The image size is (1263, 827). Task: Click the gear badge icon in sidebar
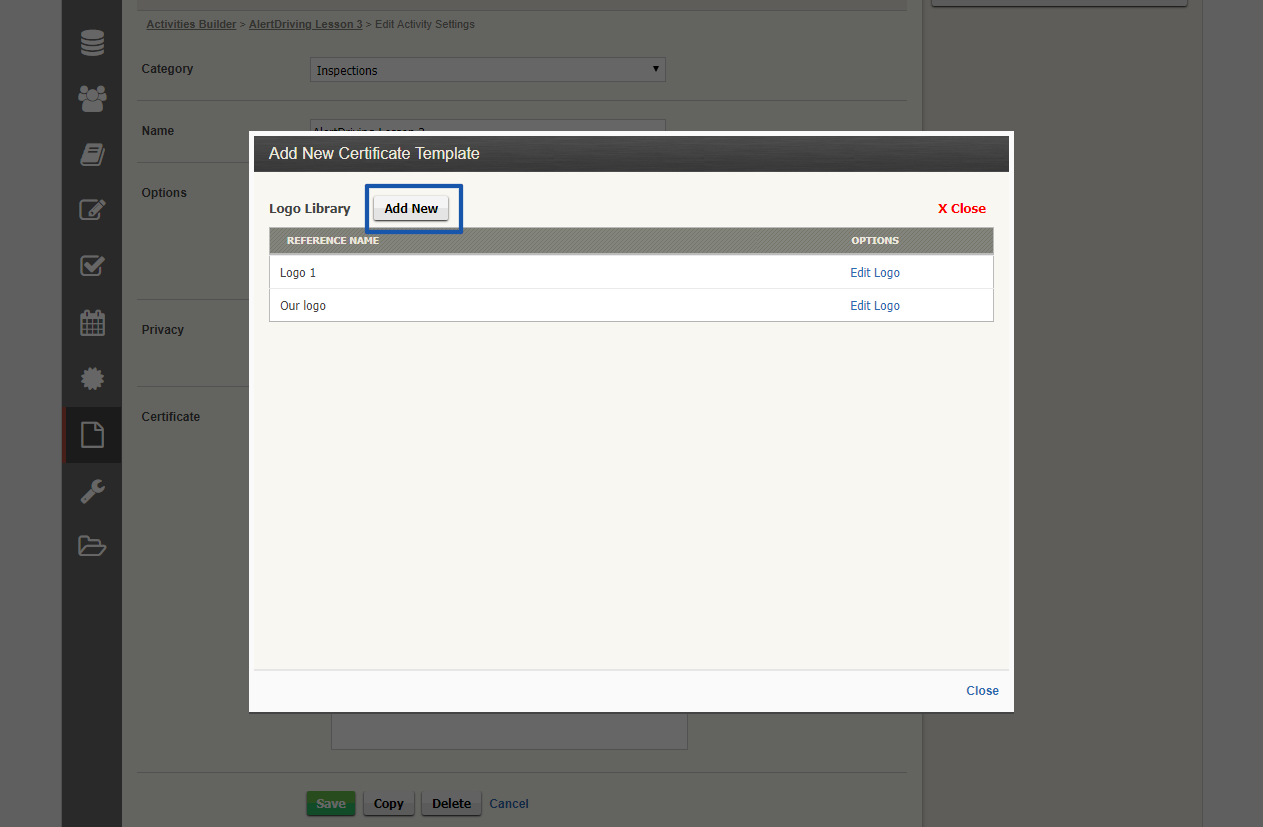tap(91, 378)
